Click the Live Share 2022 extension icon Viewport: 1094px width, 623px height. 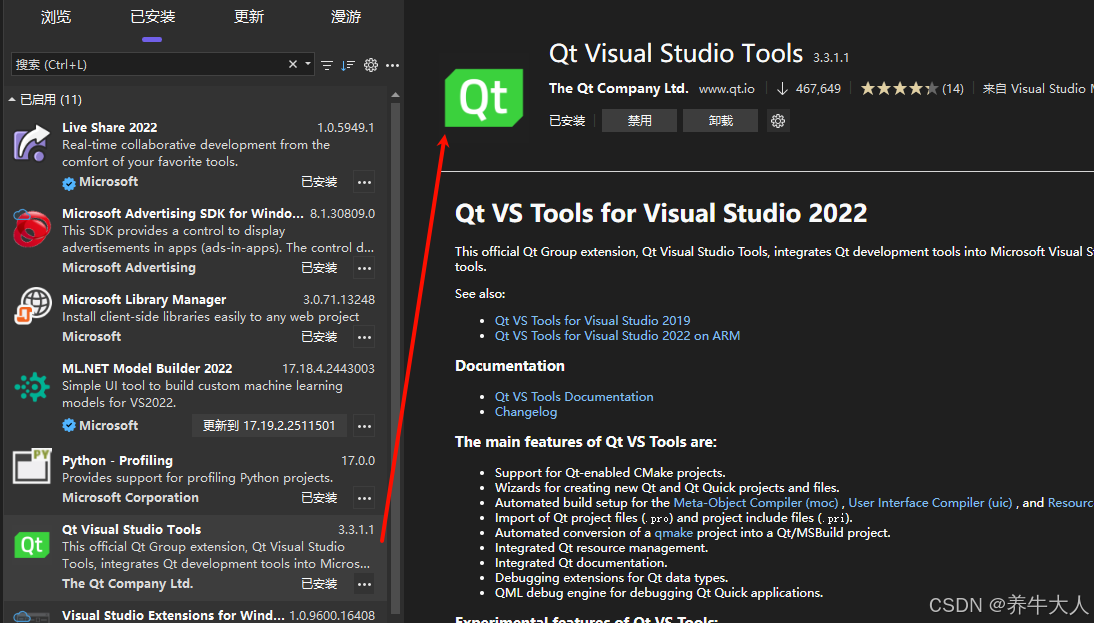[31, 143]
